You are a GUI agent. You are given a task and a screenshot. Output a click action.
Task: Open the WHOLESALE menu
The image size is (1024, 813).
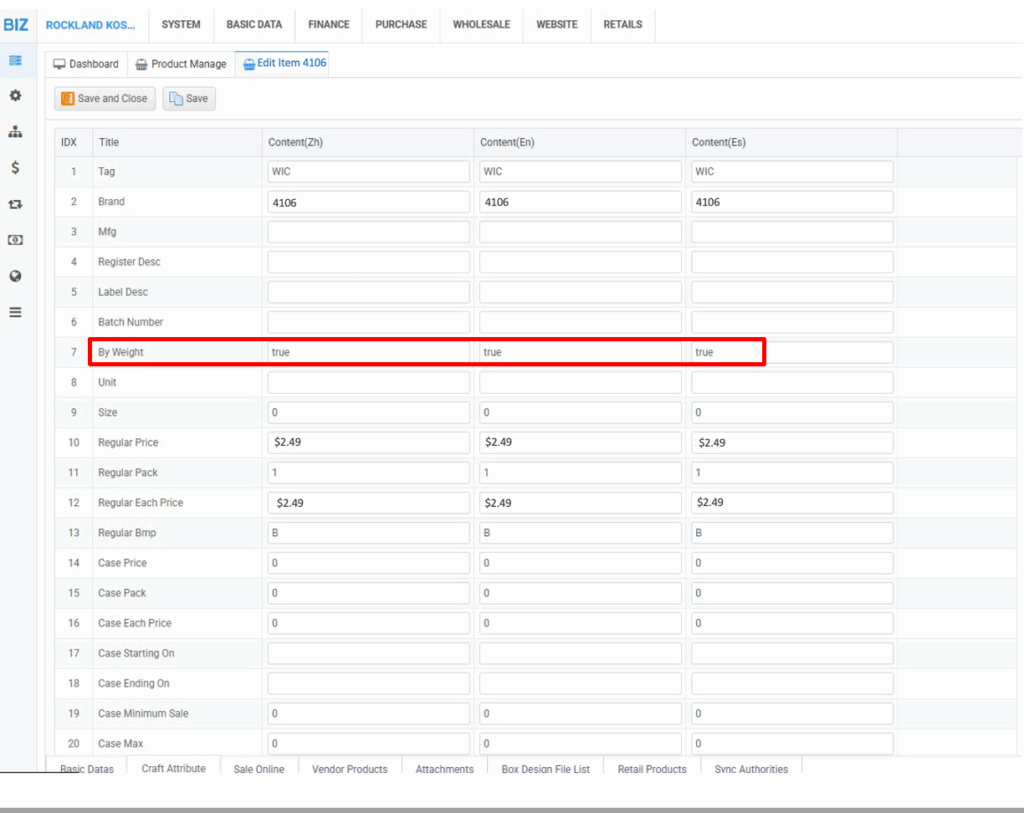coord(481,24)
